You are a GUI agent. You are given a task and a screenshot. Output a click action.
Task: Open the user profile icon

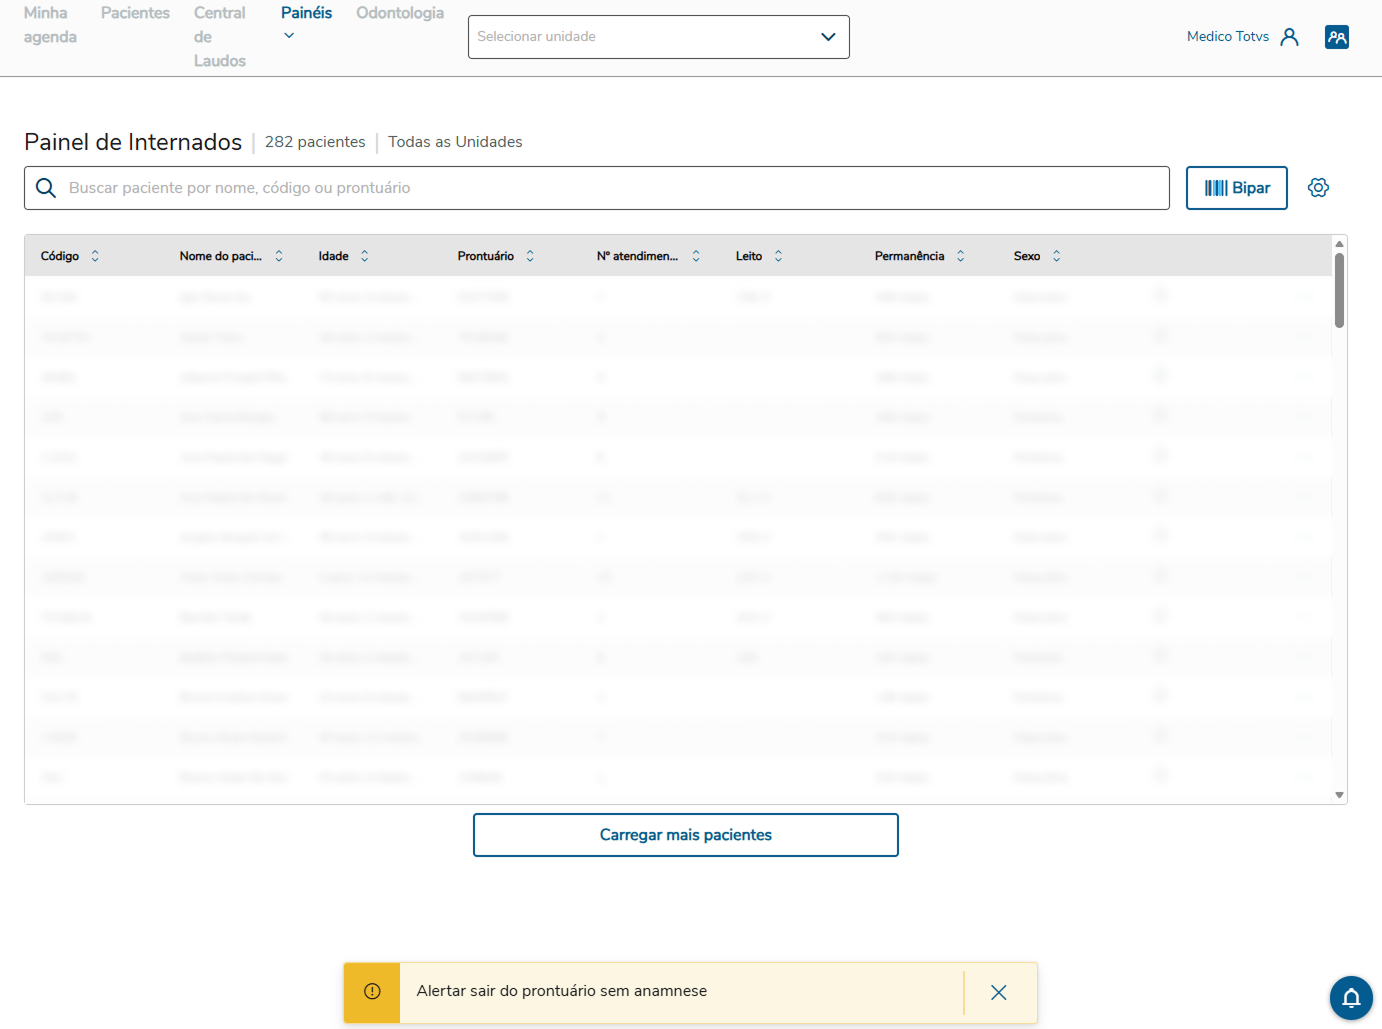point(1290,37)
